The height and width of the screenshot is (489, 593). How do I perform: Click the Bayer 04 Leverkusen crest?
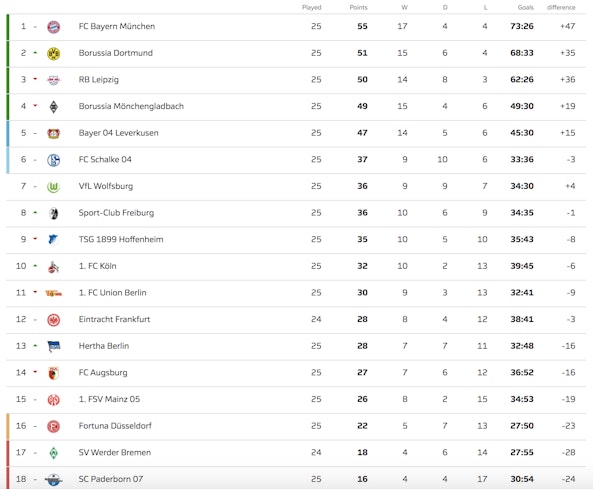coord(53,134)
